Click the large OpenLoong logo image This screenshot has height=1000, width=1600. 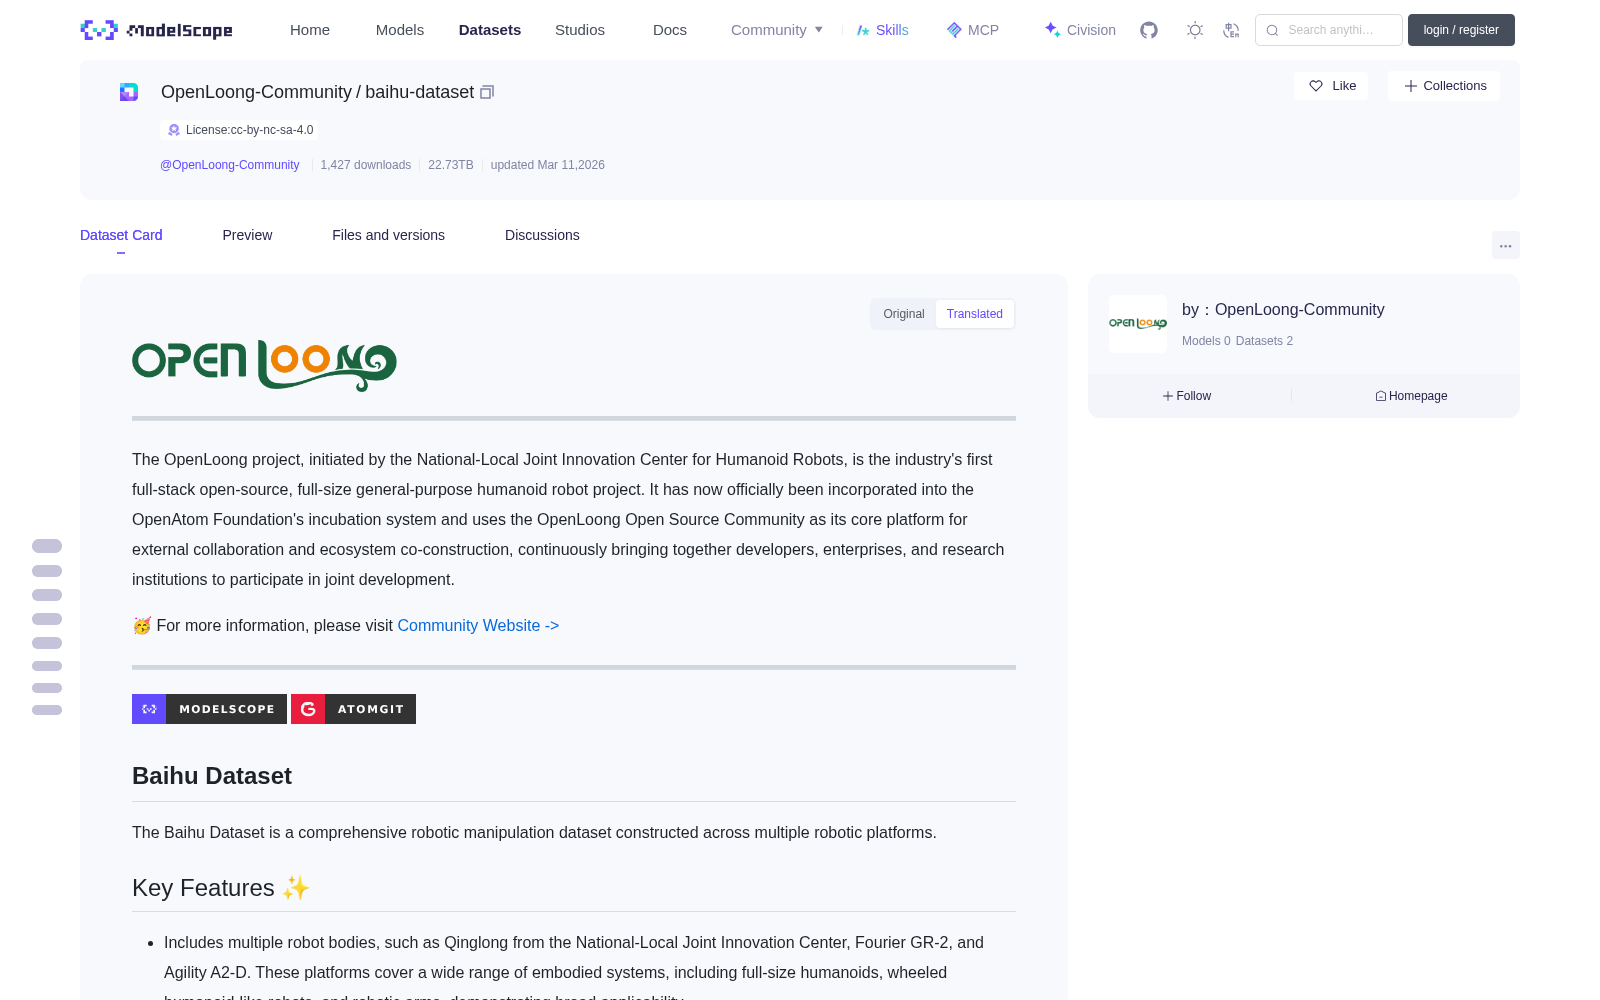pos(264,365)
